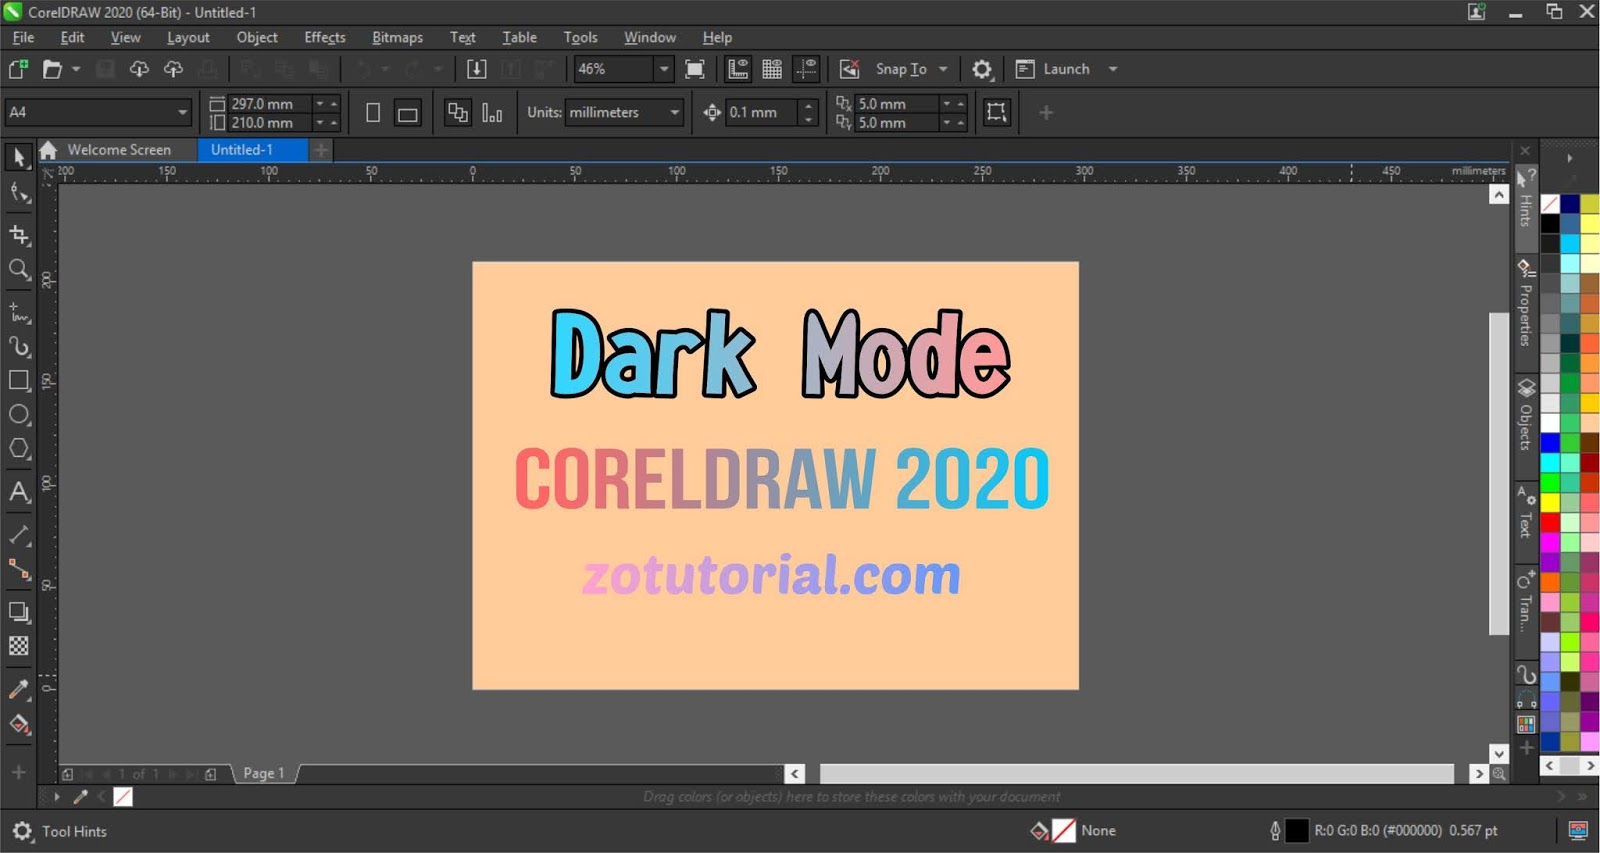Image resolution: width=1600 pixels, height=853 pixels.
Task: Click the Import icon
Action: [477, 69]
